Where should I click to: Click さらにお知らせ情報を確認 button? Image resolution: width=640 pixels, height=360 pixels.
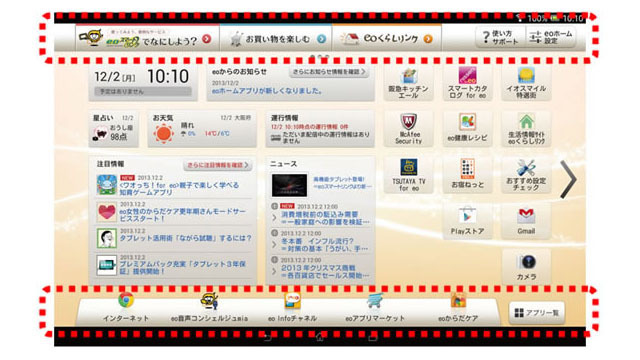[x=329, y=71]
